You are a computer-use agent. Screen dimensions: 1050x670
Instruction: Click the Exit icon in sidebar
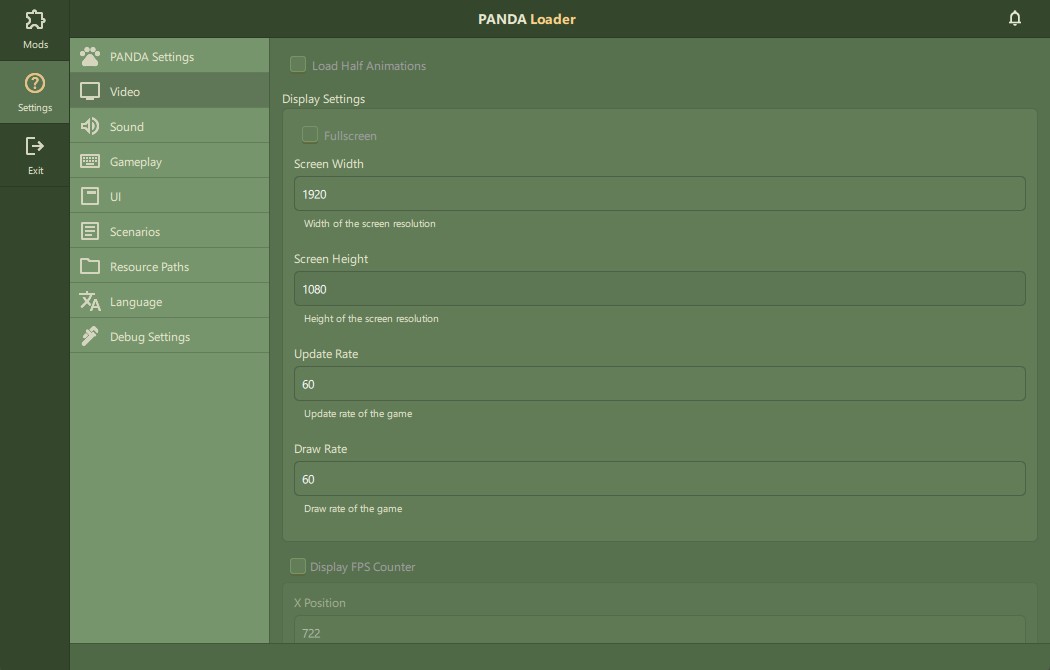(x=35, y=147)
